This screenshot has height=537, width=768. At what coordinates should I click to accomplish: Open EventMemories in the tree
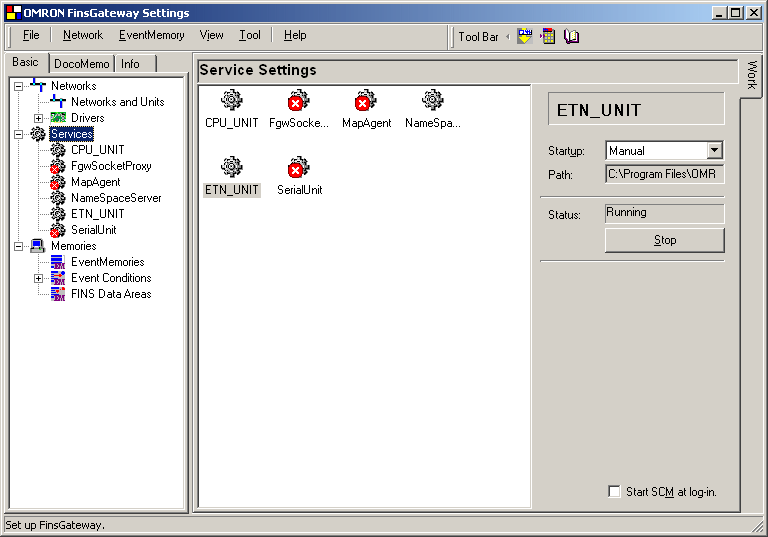pyautogui.click(x=108, y=262)
